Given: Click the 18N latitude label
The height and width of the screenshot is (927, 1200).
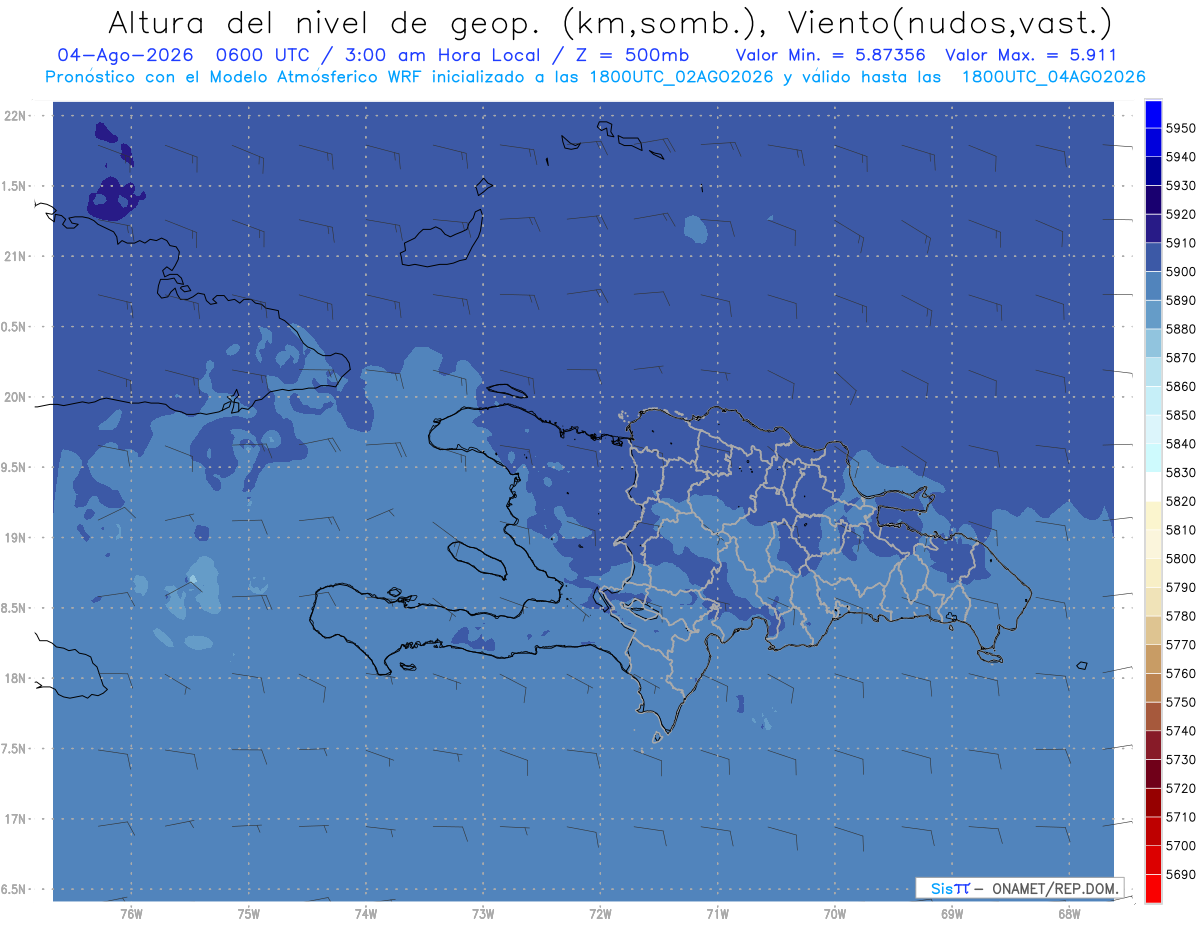Looking at the screenshot, I should point(15,679).
